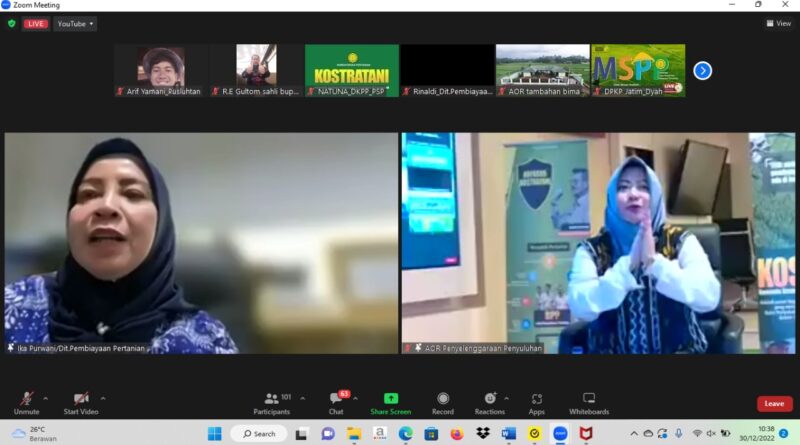Click the red LIVE indicator badge
Image resolution: width=800 pixels, height=445 pixels.
tap(36, 23)
